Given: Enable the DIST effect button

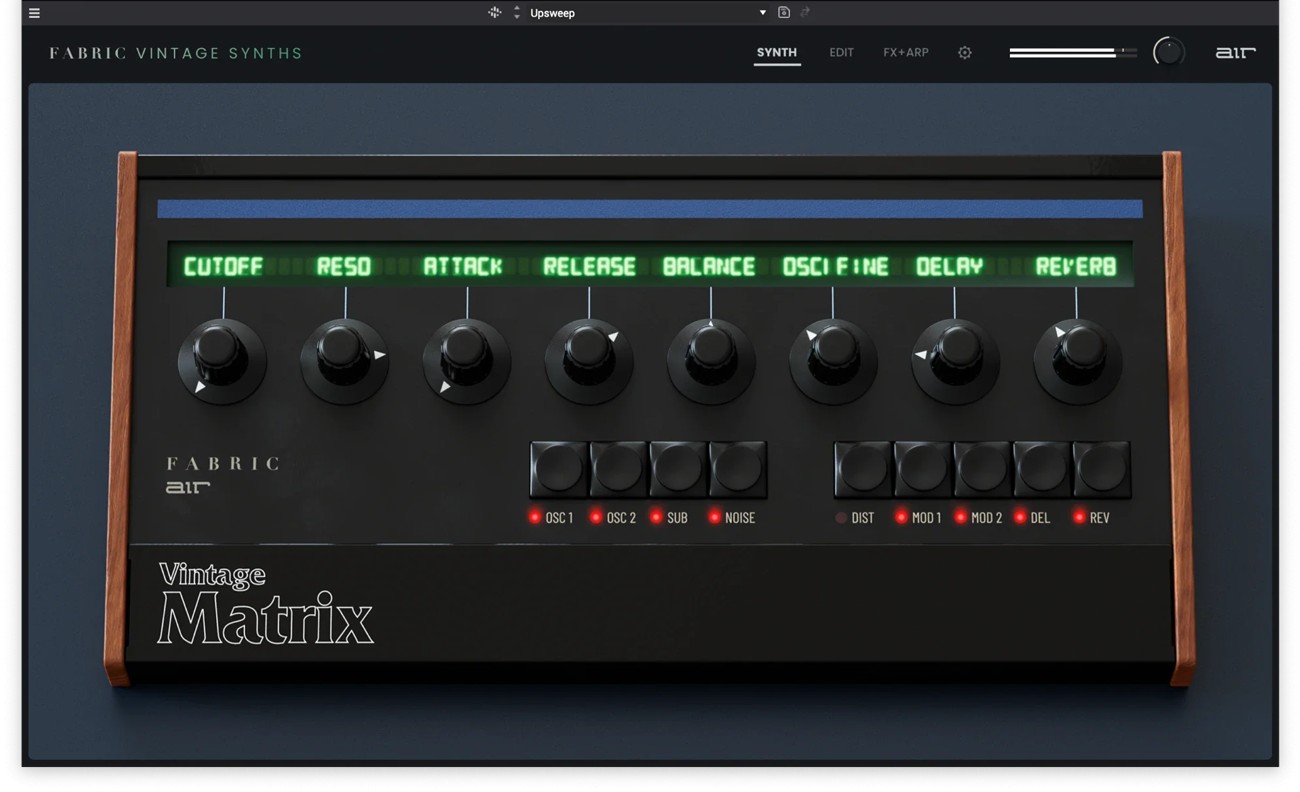Looking at the screenshot, I should 863,469.
